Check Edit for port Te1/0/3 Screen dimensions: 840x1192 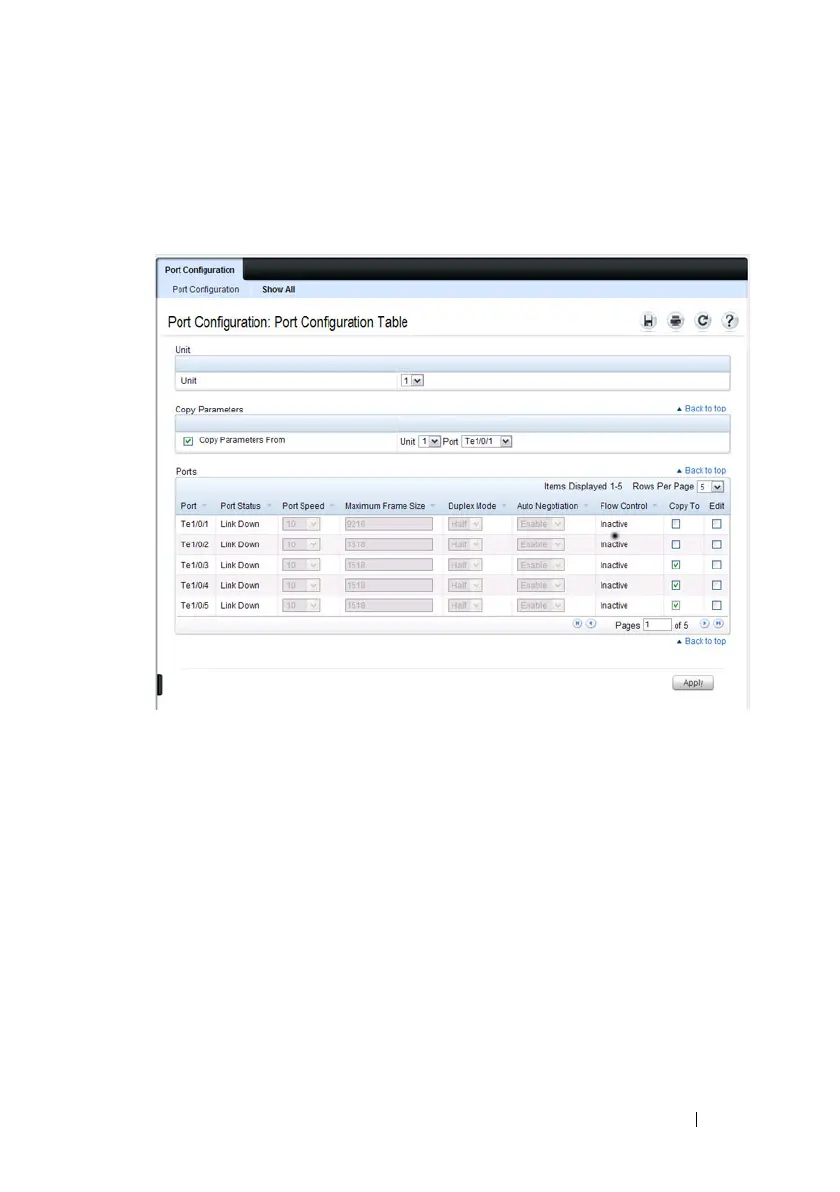point(716,565)
